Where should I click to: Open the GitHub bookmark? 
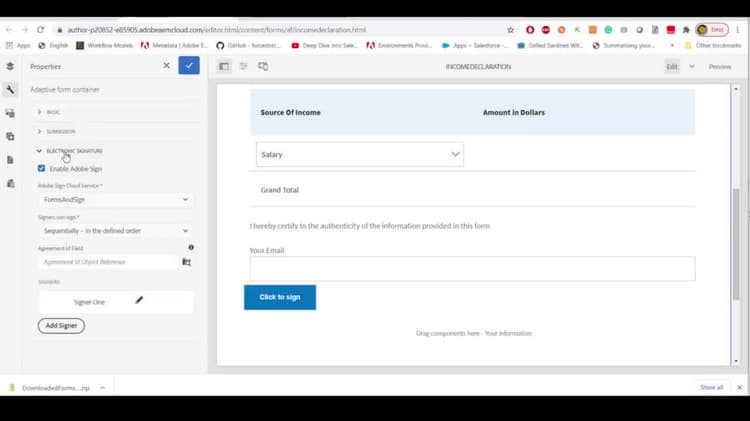click(x=249, y=45)
